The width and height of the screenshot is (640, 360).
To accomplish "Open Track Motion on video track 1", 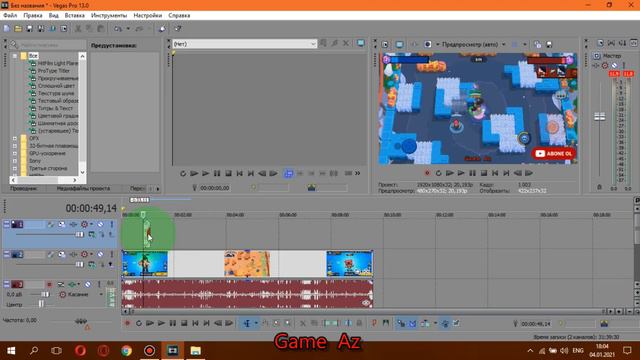I will point(62,224).
